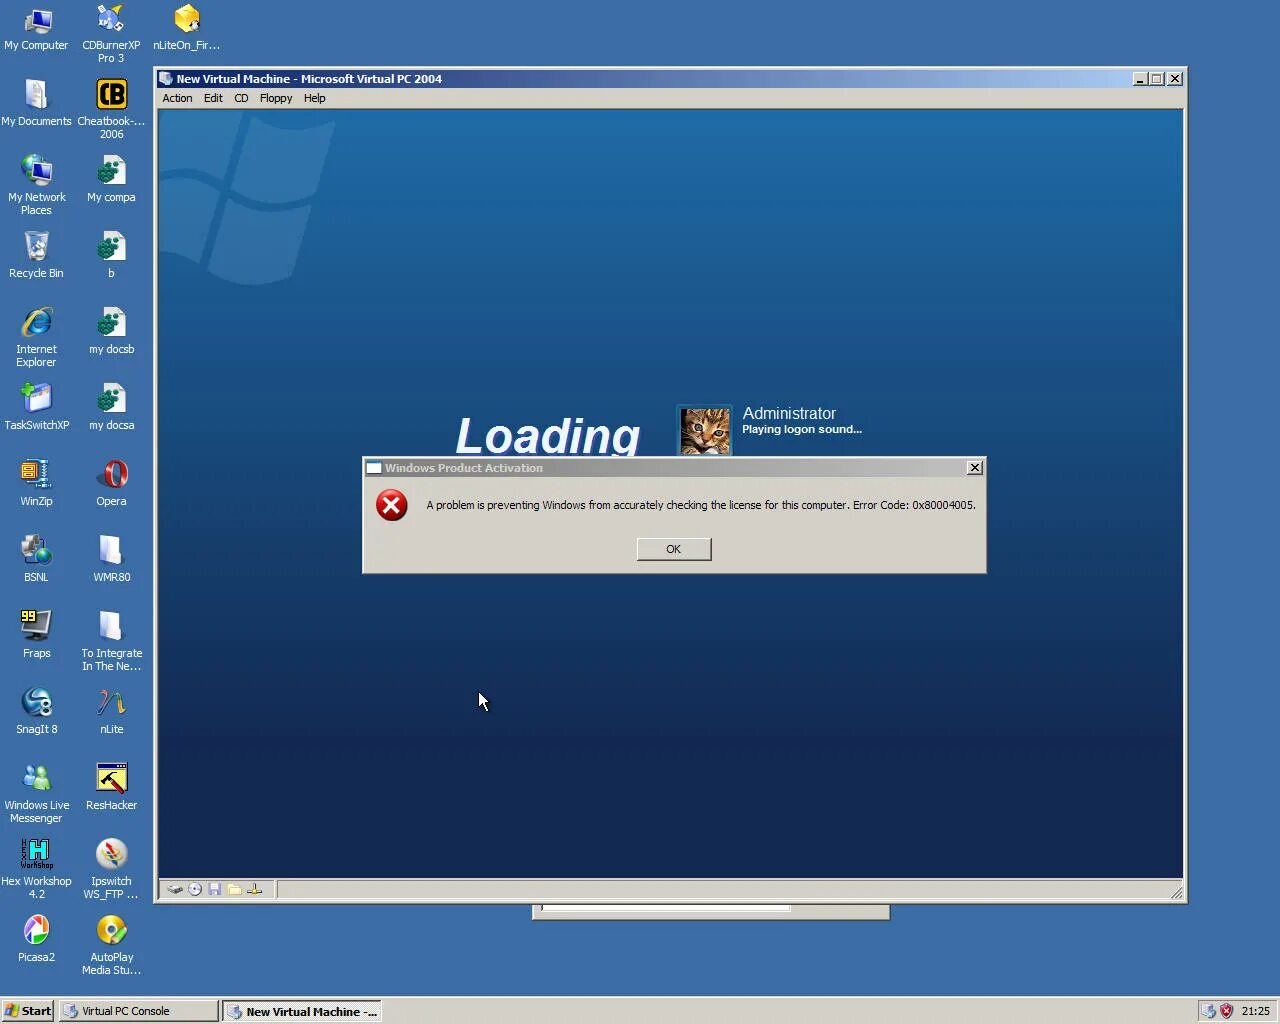Screen dimensions: 1280x1024
Task: Open the Action menu in Virtual PC
Action: coord(177,98)
